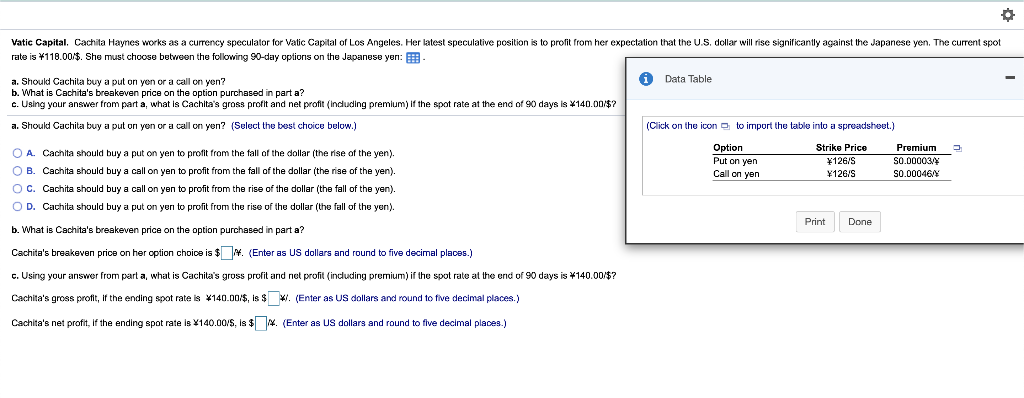Click the net profit rounding hint in blue
Screen dimensions: 1024x398
point(394,323)
